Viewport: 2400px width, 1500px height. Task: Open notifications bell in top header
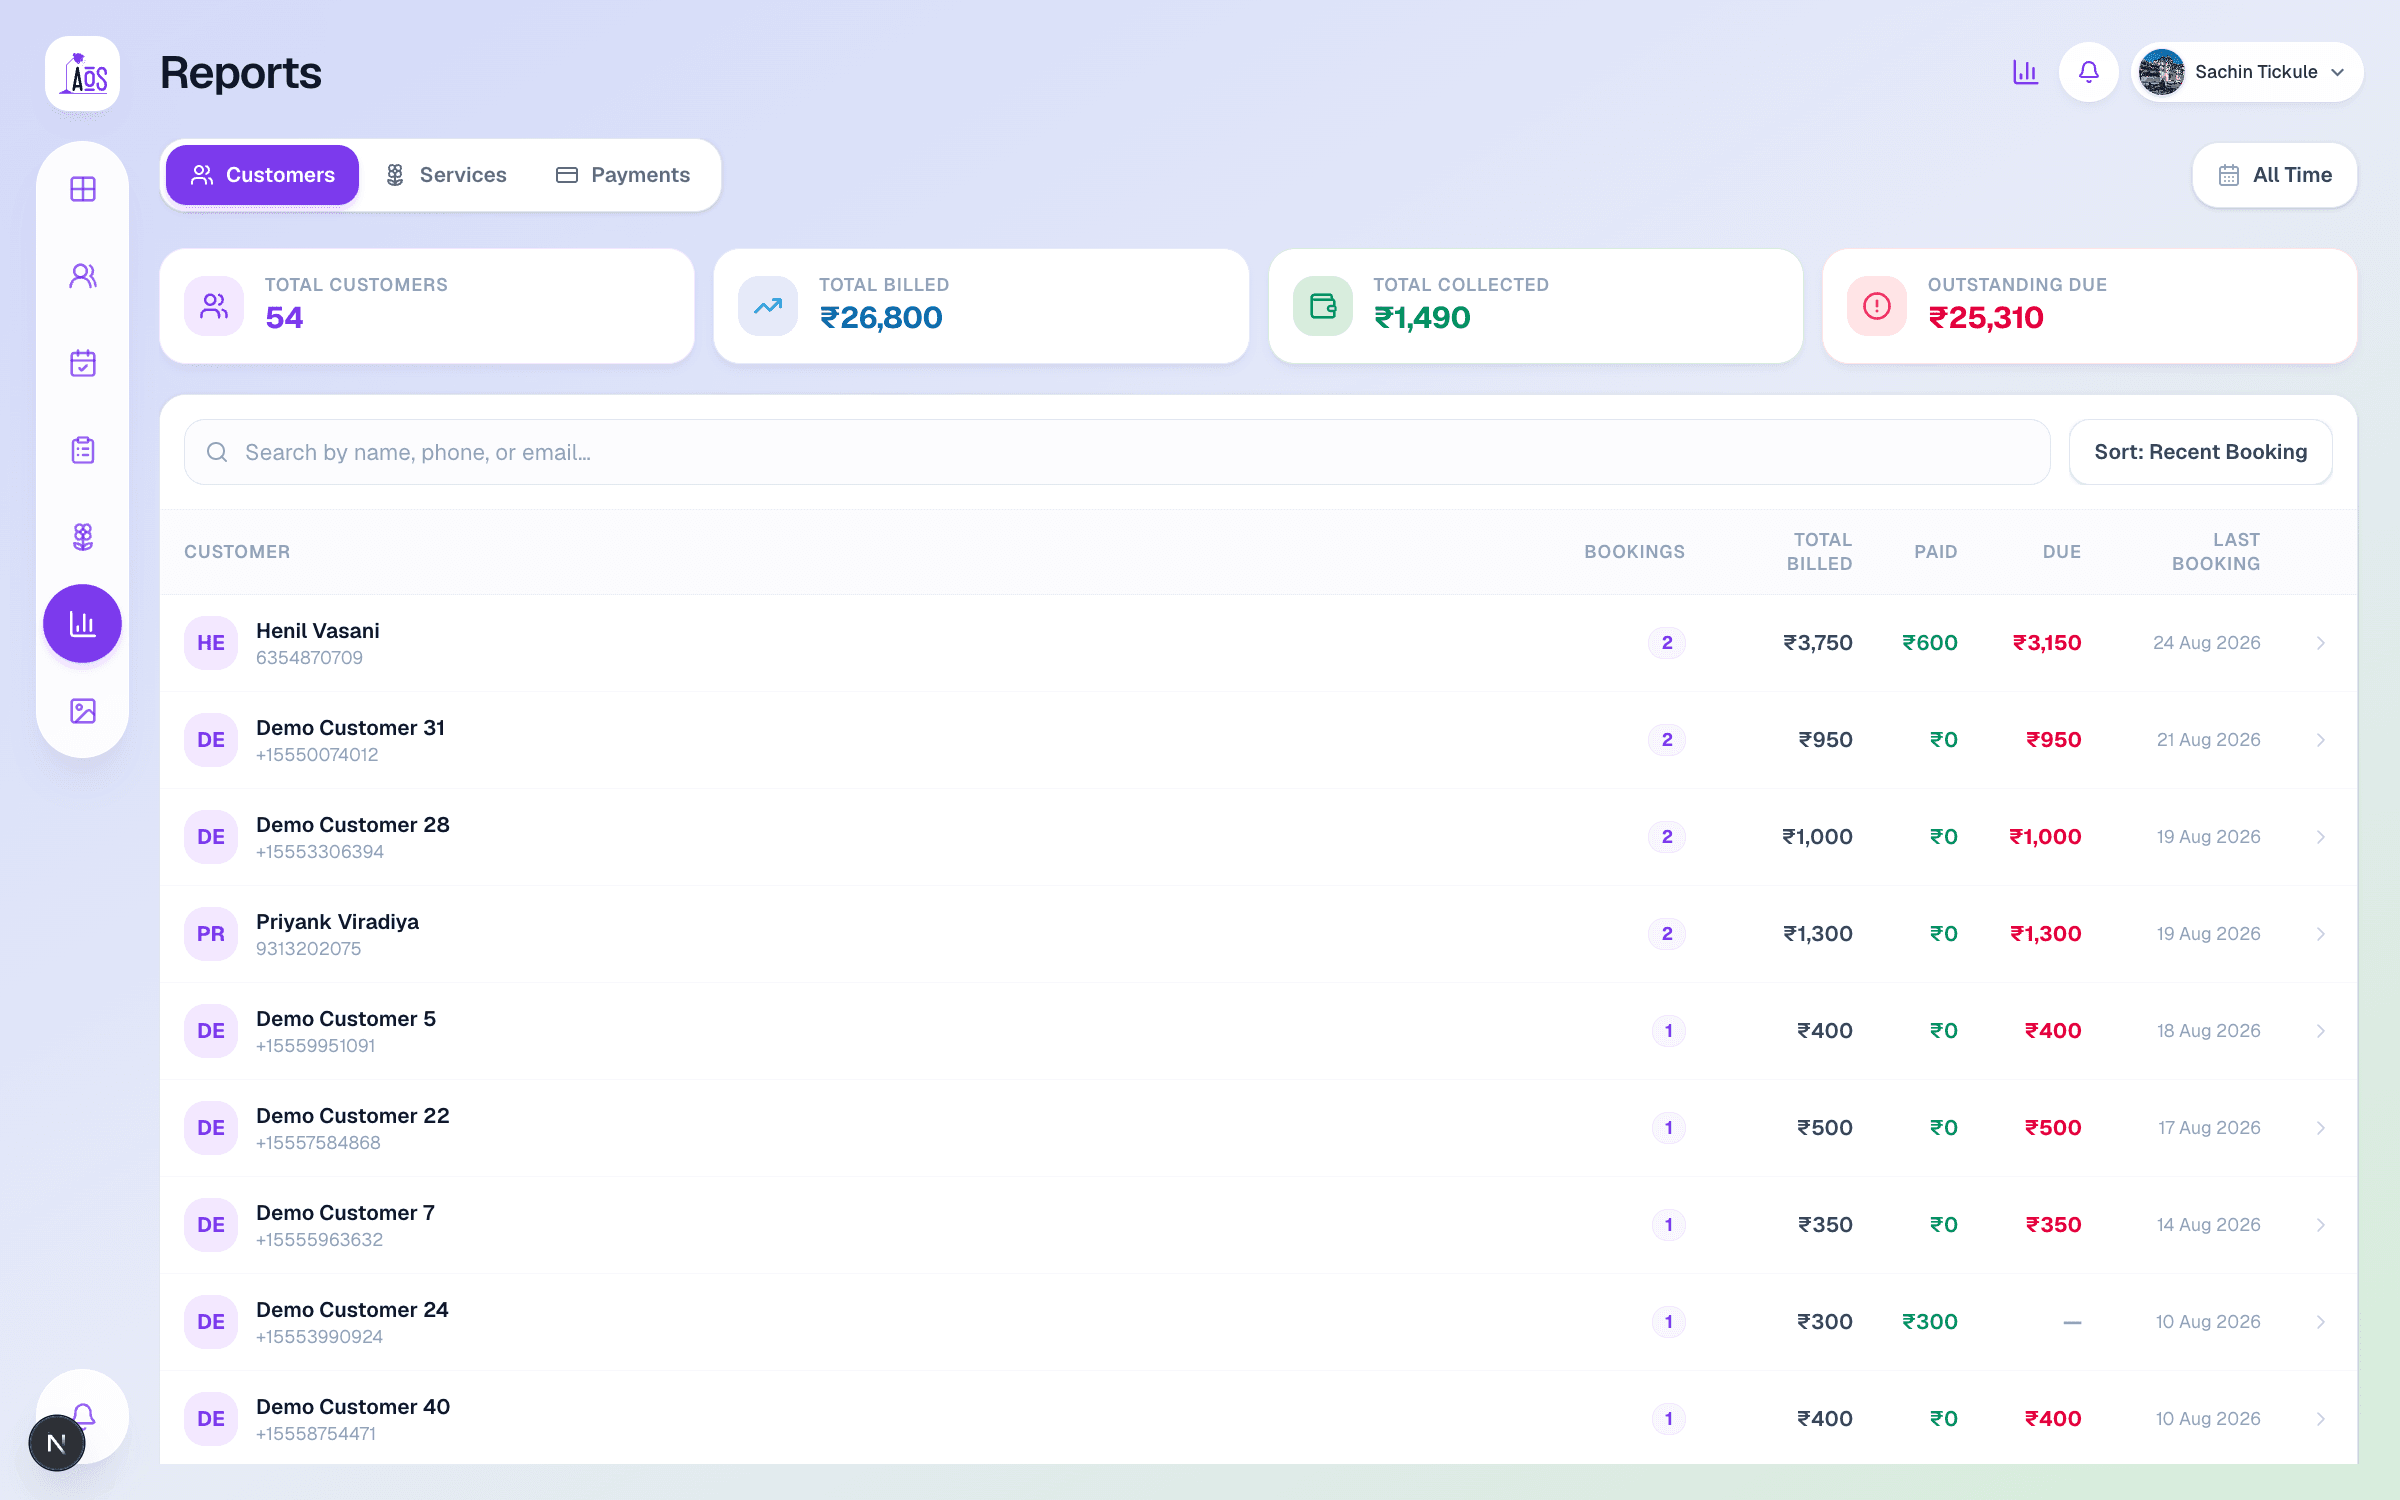click(2089, 72)
